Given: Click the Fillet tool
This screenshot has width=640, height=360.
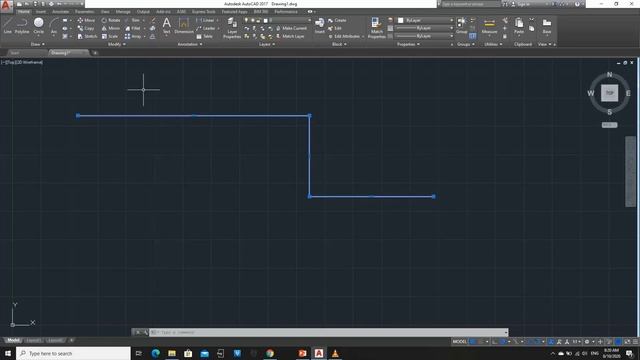Looking at the screenshot, I should point(133,28).
